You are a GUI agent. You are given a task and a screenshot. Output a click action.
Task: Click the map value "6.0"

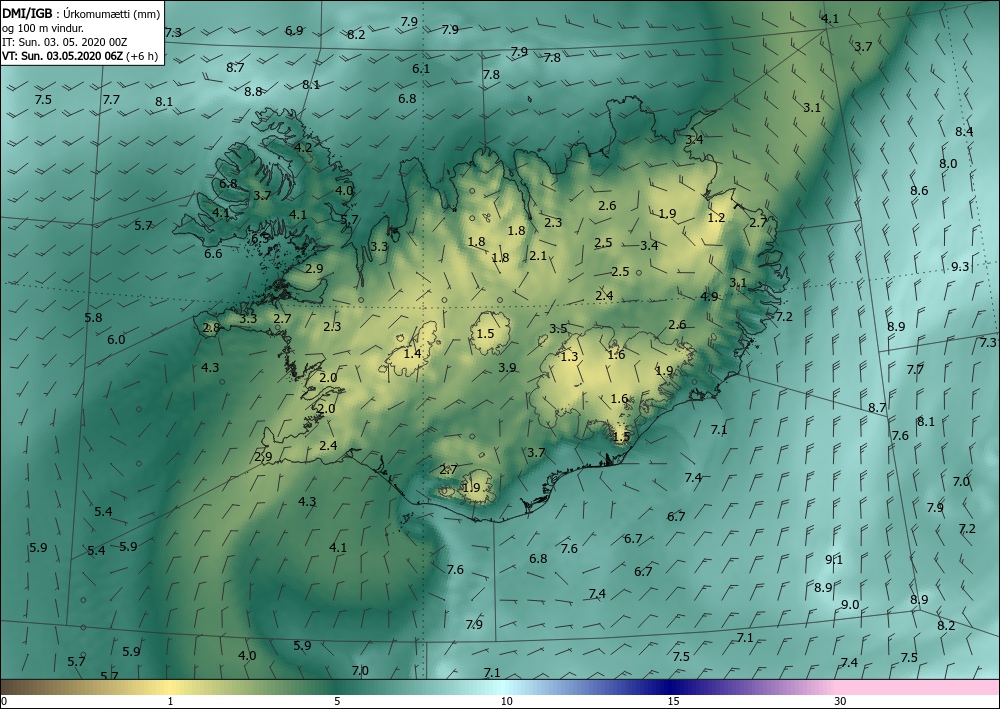coord(116,340)
